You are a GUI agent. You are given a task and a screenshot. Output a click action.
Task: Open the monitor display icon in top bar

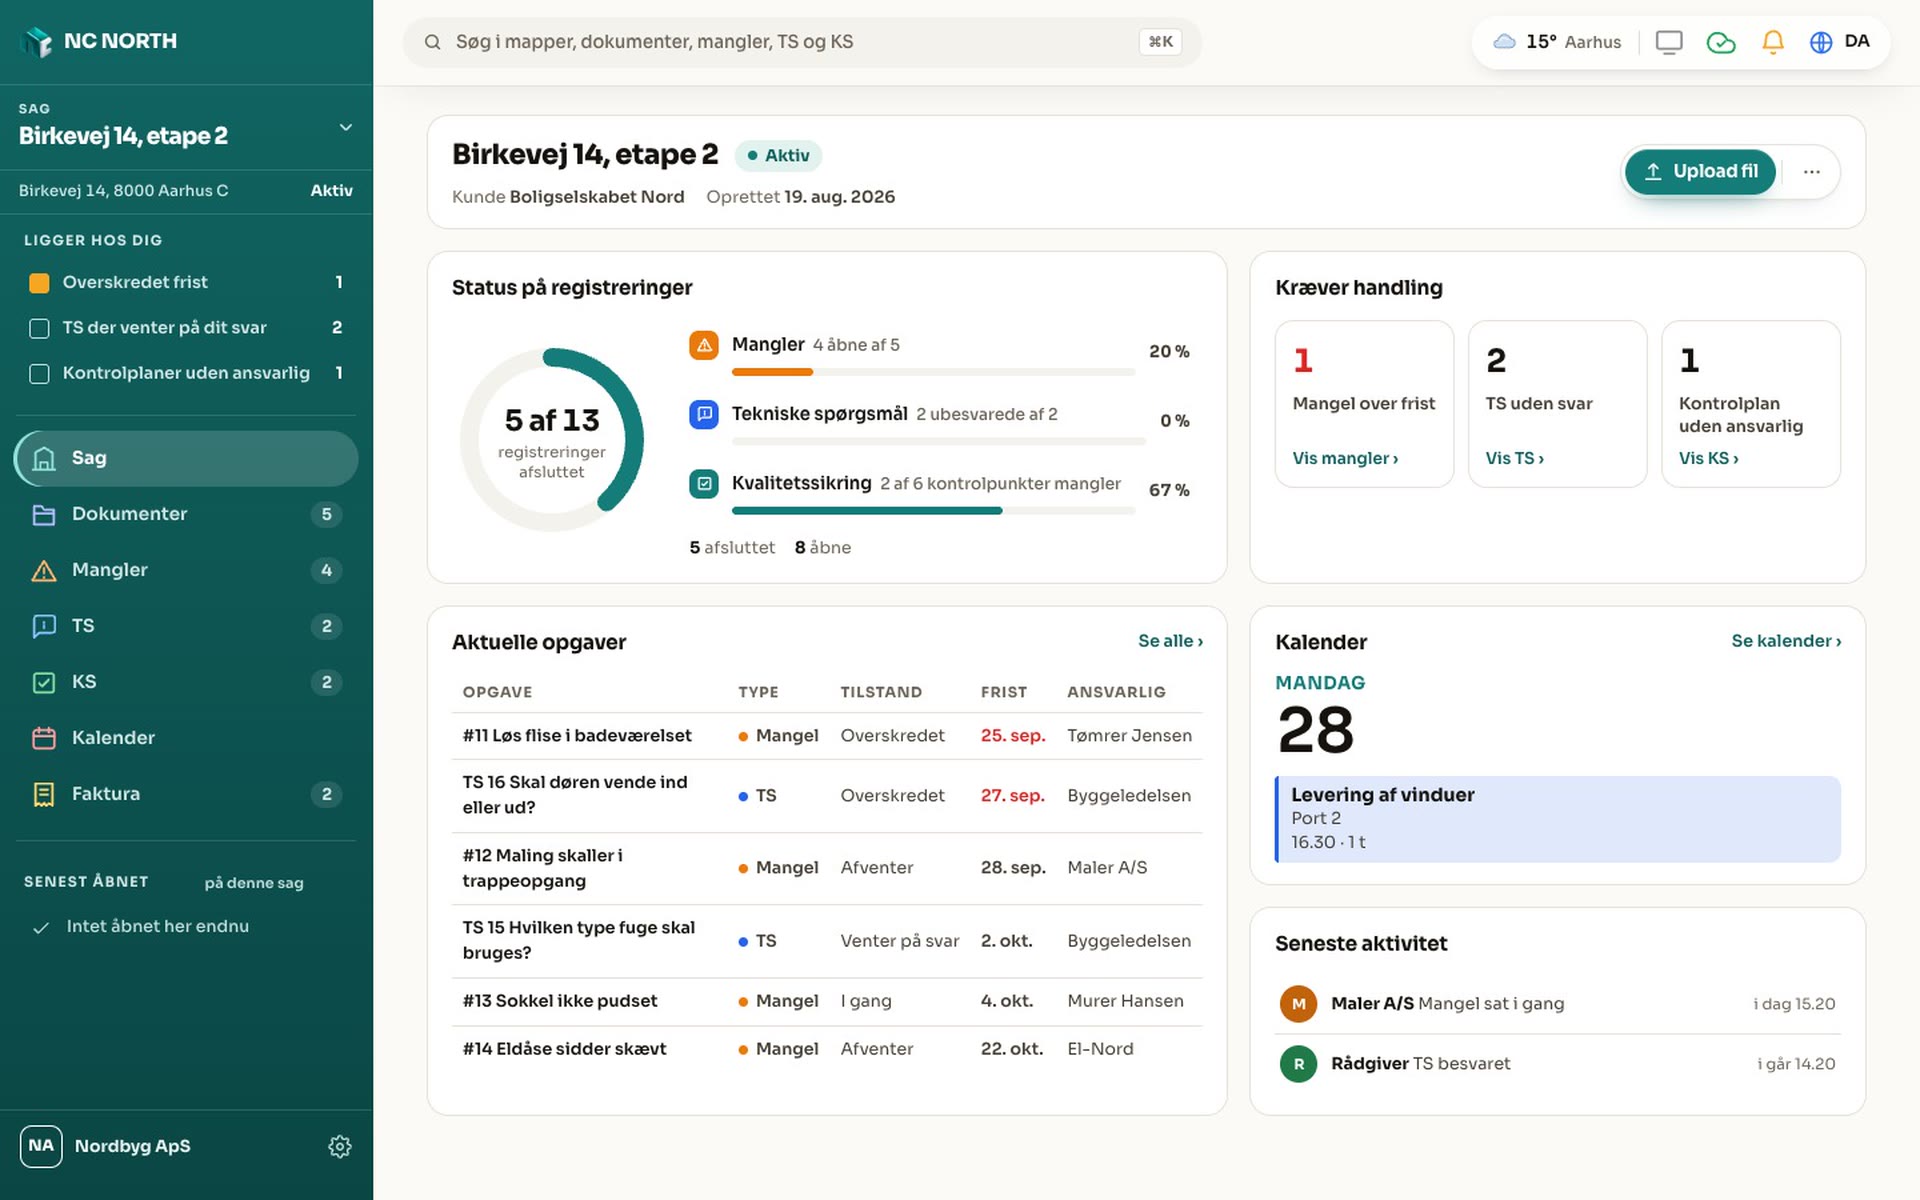point(1669,42)
